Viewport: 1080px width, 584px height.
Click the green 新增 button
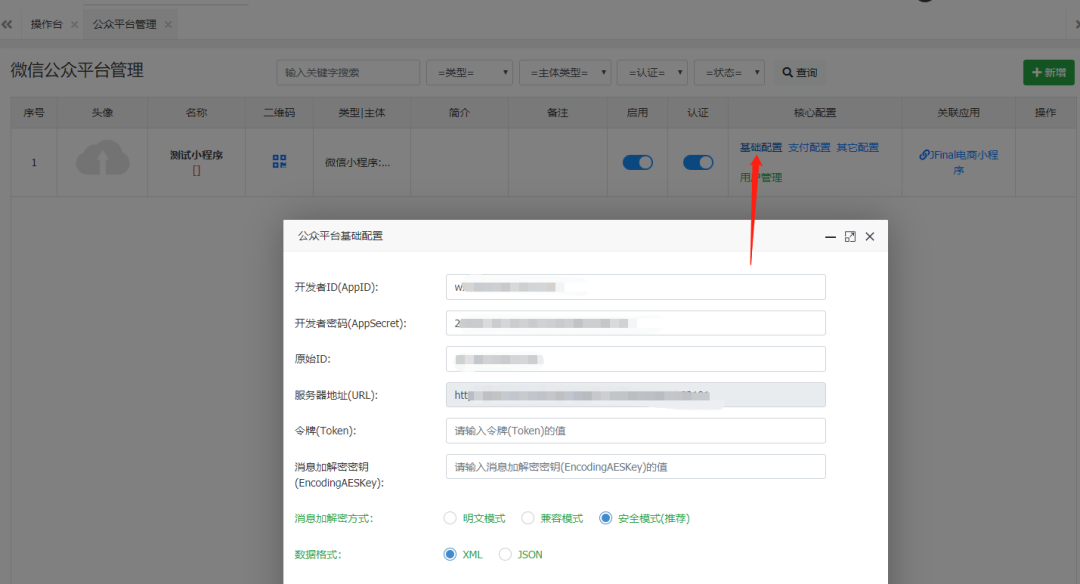coord(1048,72)
